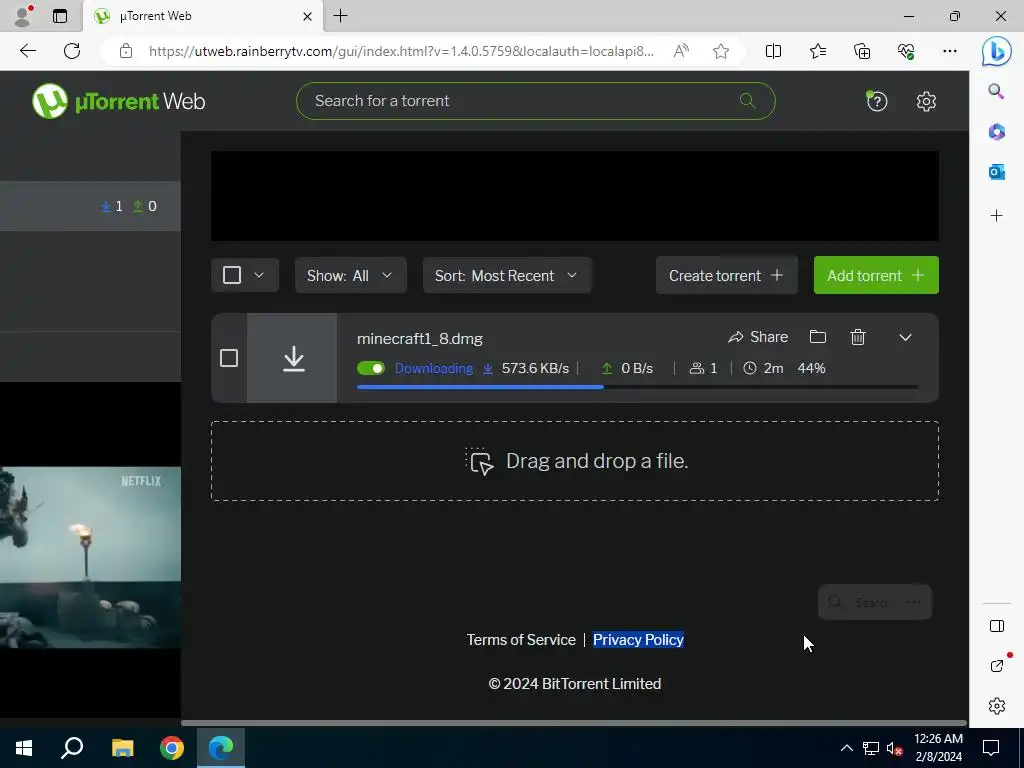Click the green Add torrent button

click(x=876, y=275)
